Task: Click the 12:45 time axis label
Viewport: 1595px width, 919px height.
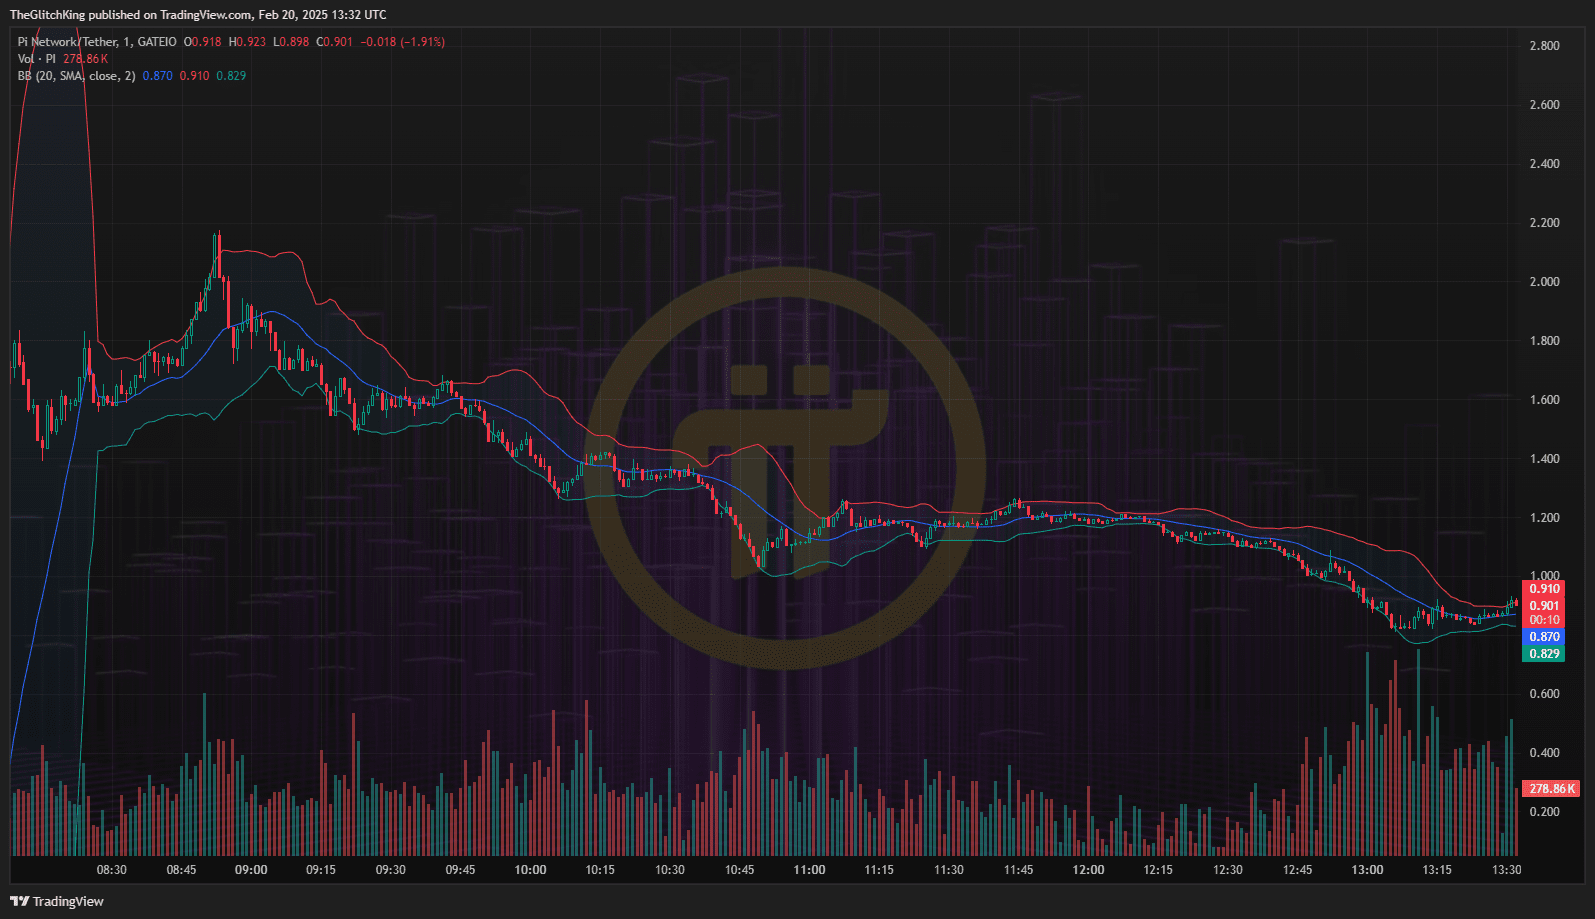Action: click(1298, 870)
